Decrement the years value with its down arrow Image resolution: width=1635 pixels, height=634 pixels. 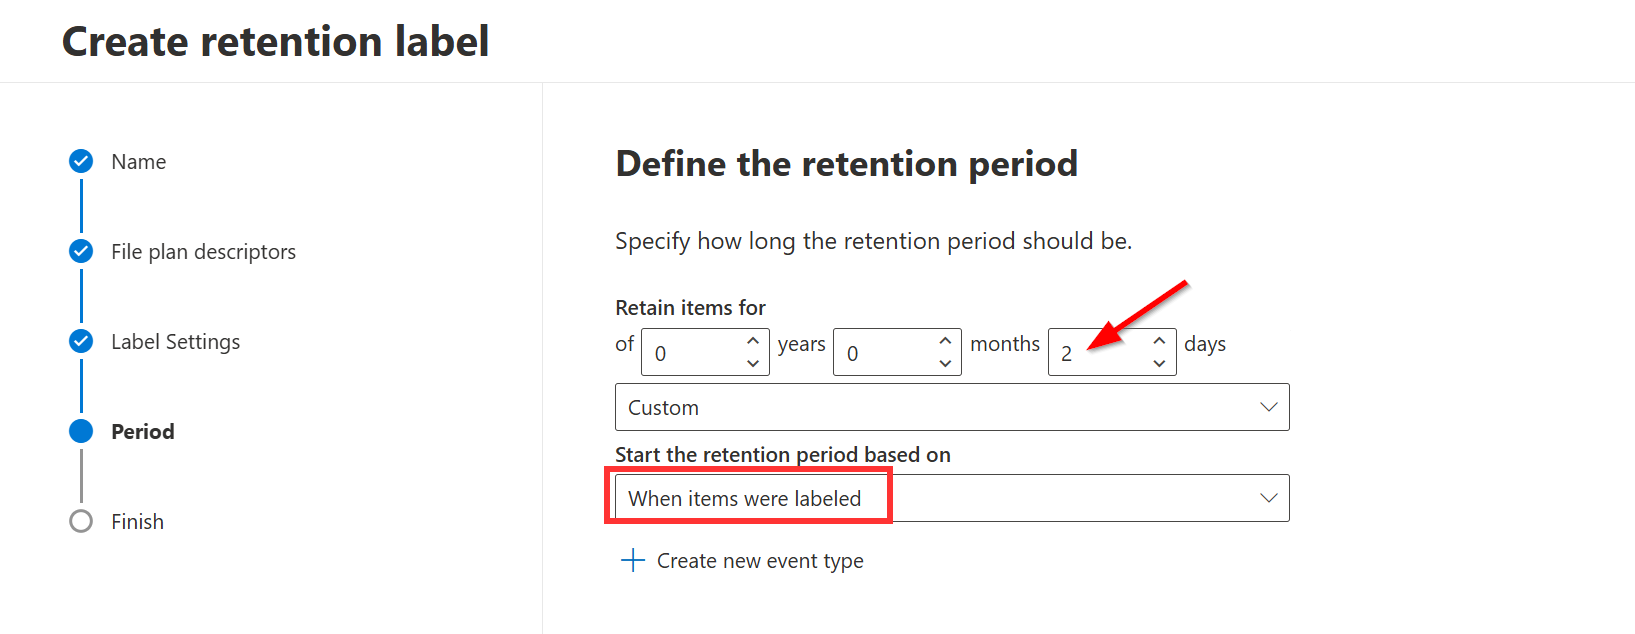752,362
